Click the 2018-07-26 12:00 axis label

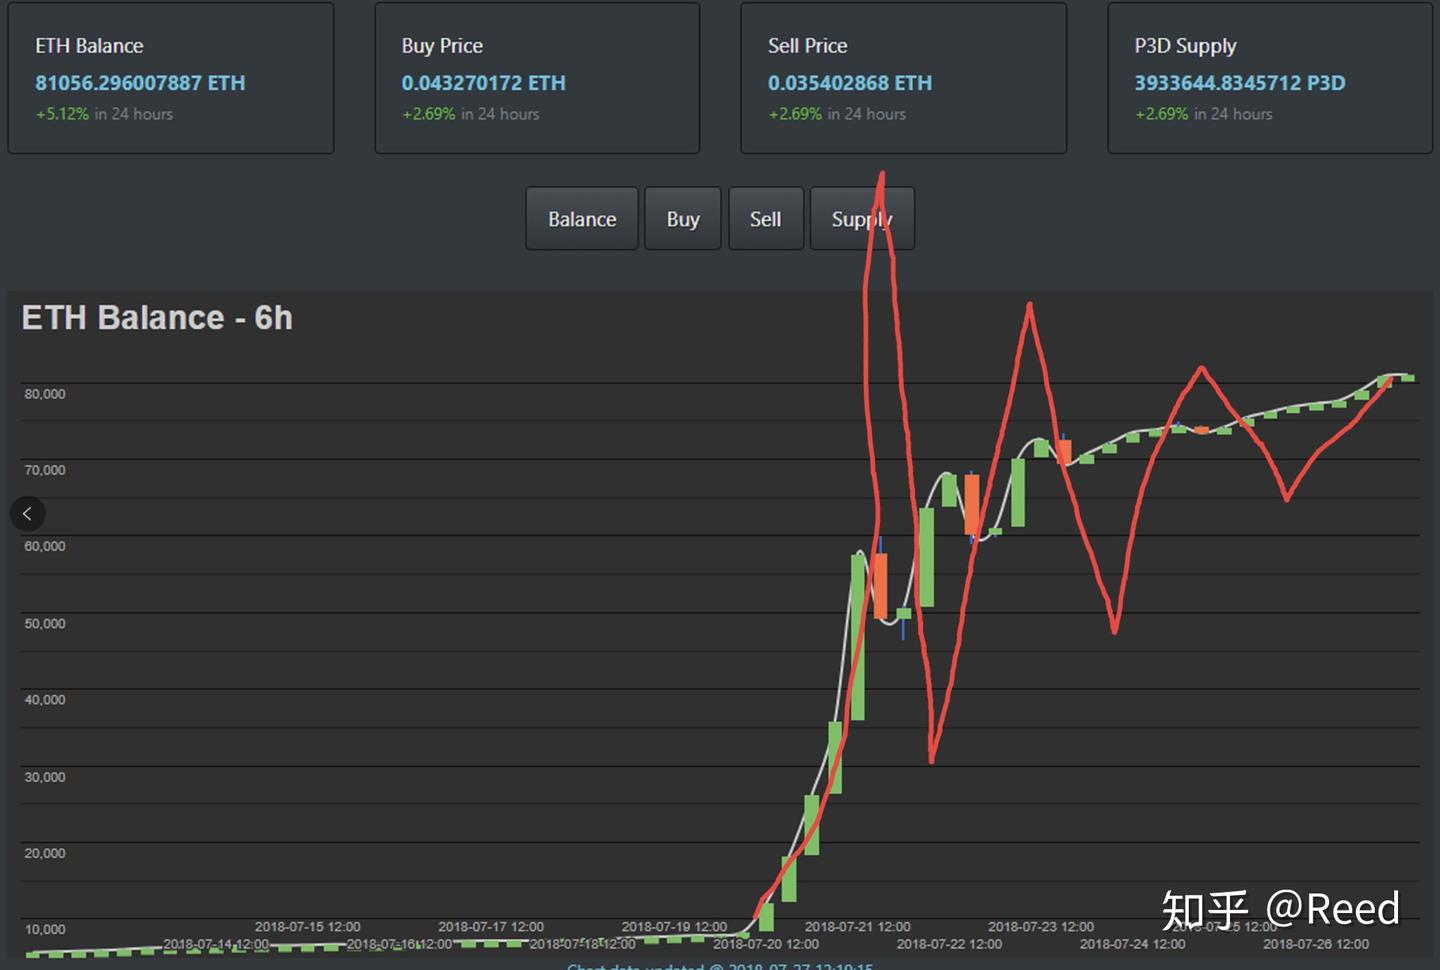click(1316, 944)
